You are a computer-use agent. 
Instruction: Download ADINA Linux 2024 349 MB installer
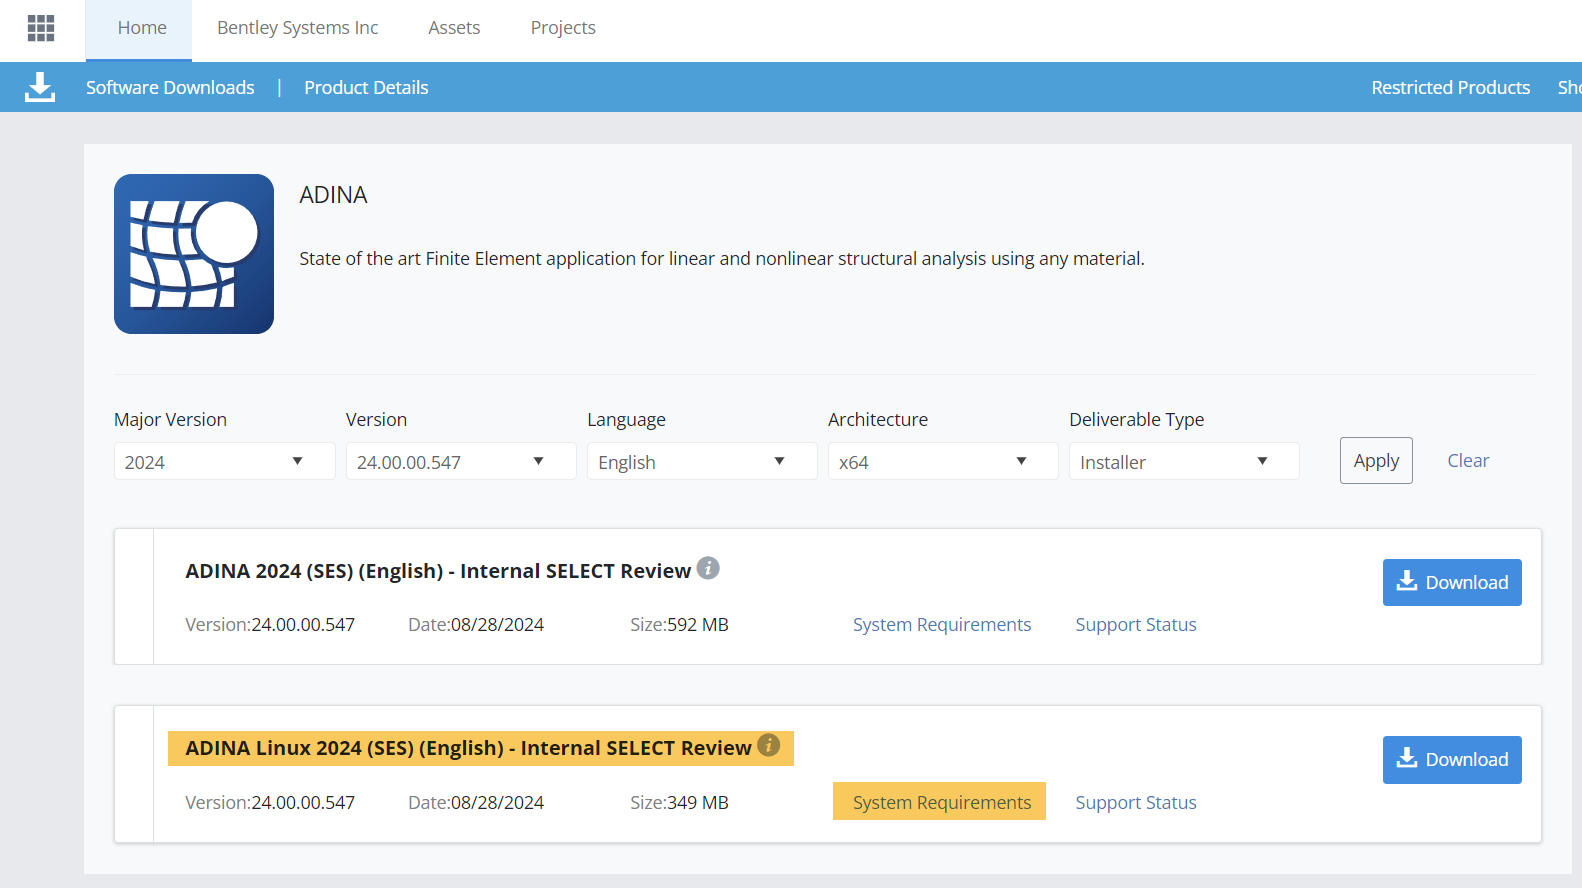[x=1452, y=760]
